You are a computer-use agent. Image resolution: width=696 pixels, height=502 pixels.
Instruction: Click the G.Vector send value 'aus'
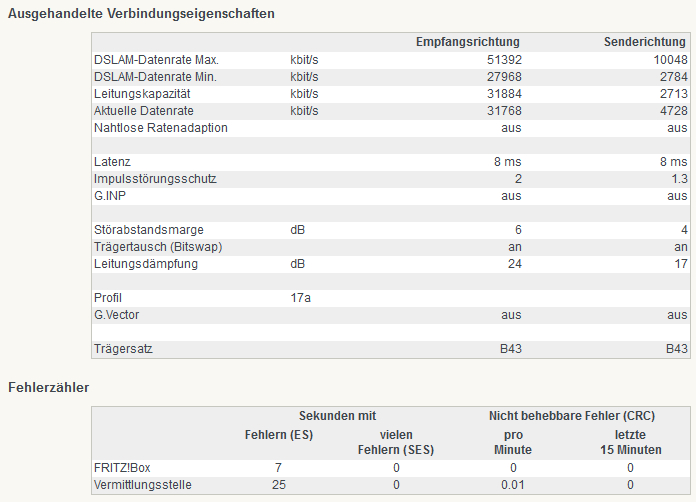click(x=677, y=315)
